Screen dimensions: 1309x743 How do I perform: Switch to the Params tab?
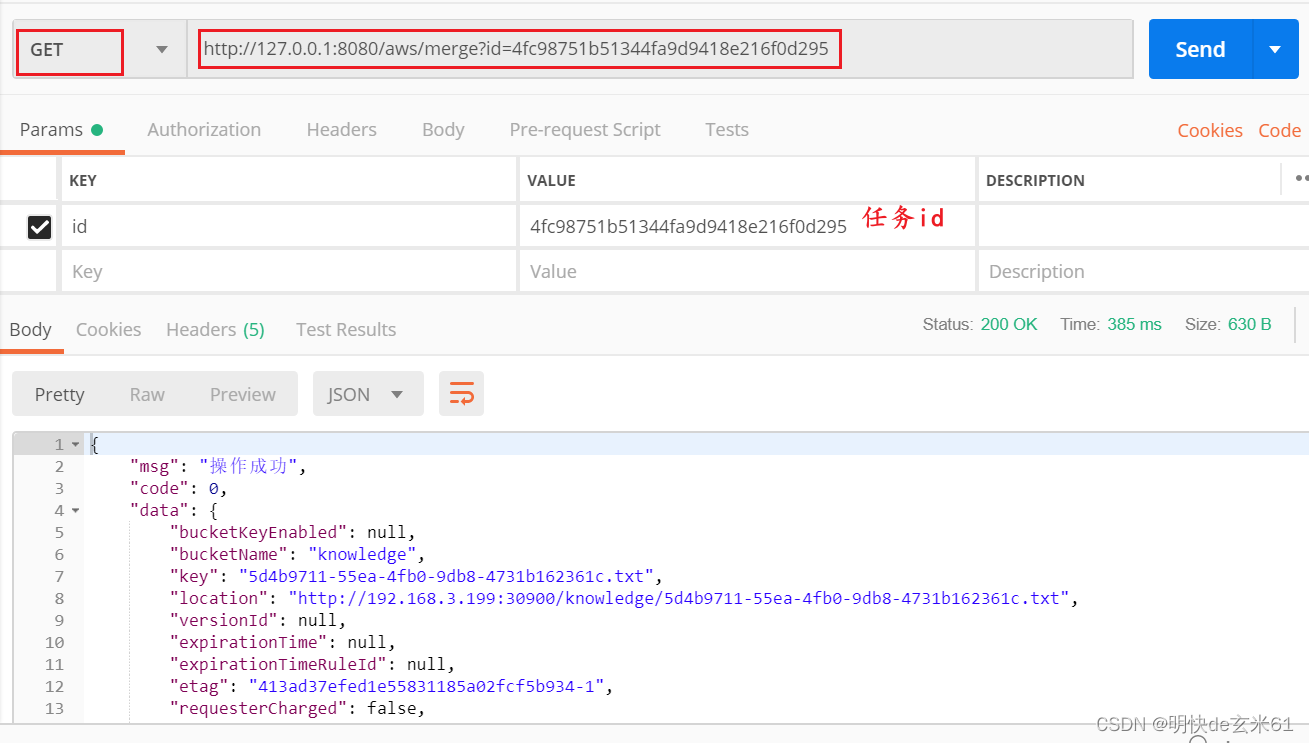[61, 130]
